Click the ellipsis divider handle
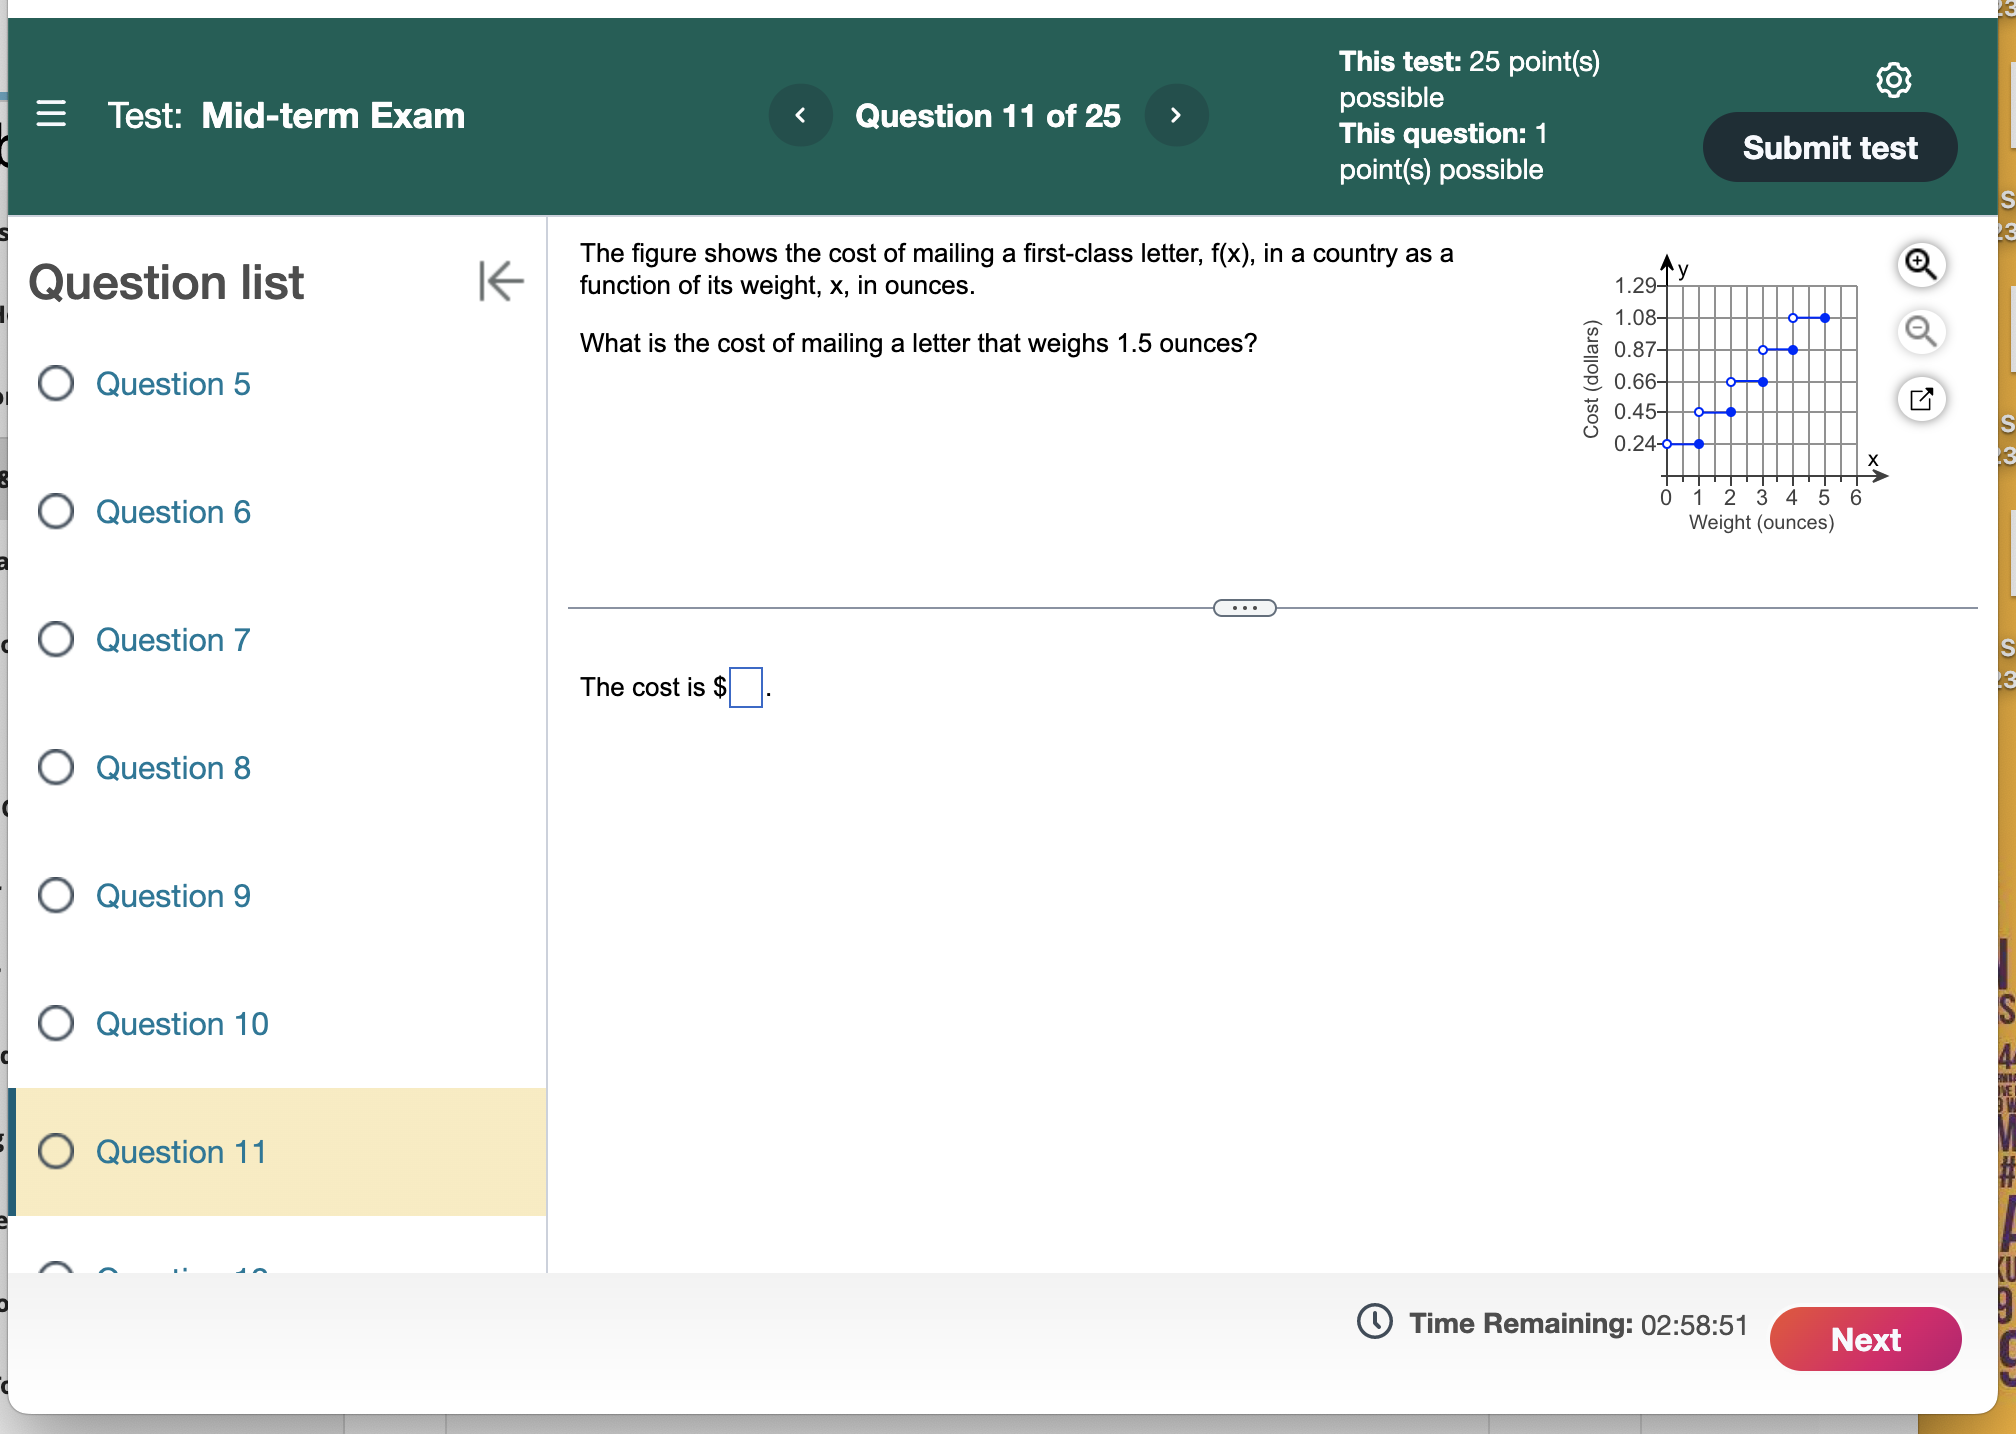Viewport: 2016px width, 1434px height. coord(1245,607)
